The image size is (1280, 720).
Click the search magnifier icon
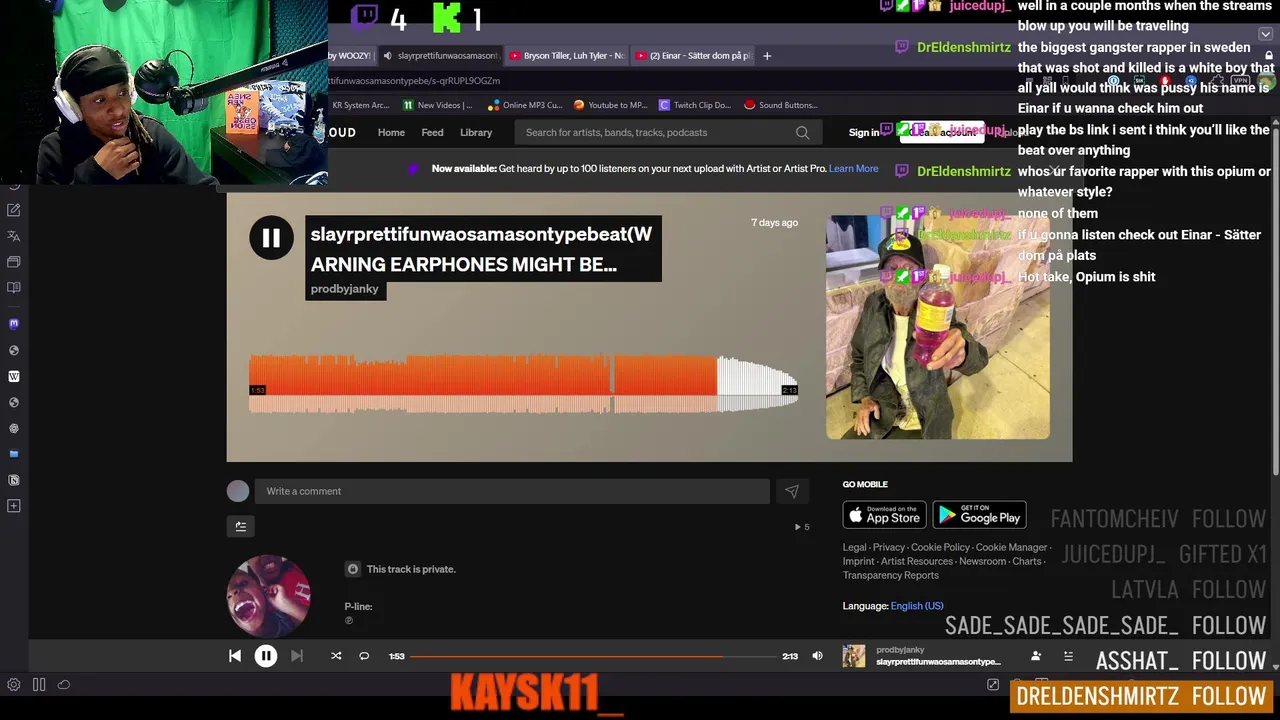[x=802, y=132]
